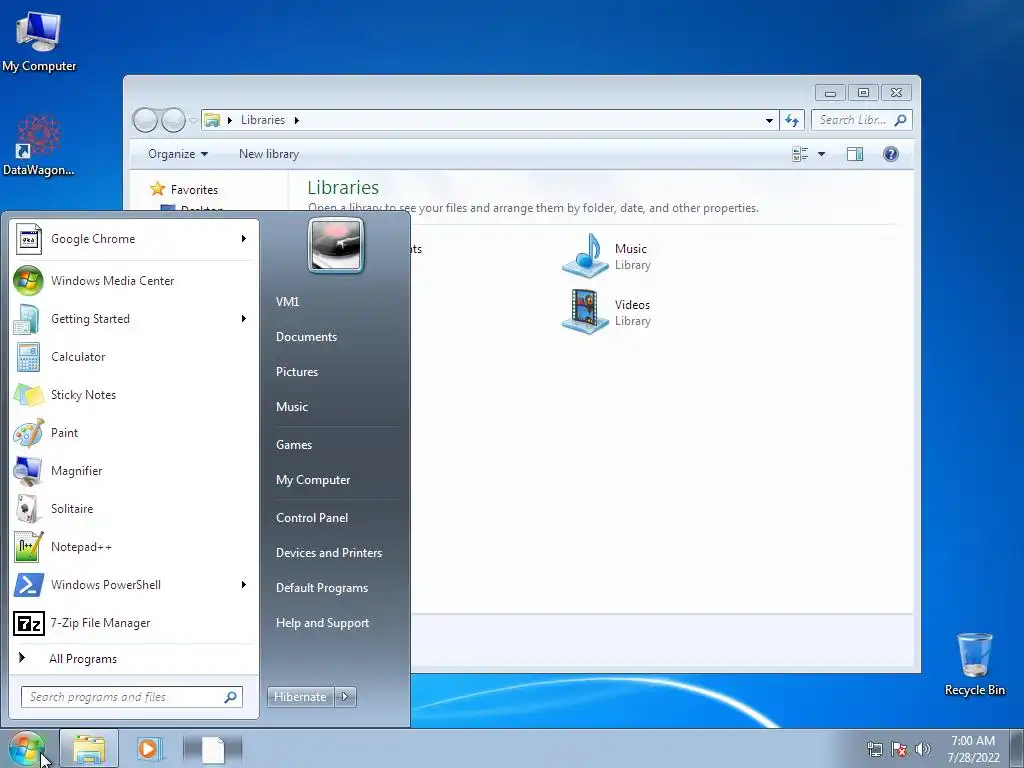This screenshot has width=1024, height=768.
Task: Open Windows Explorer taskbar icon
Action: (89, 748)
